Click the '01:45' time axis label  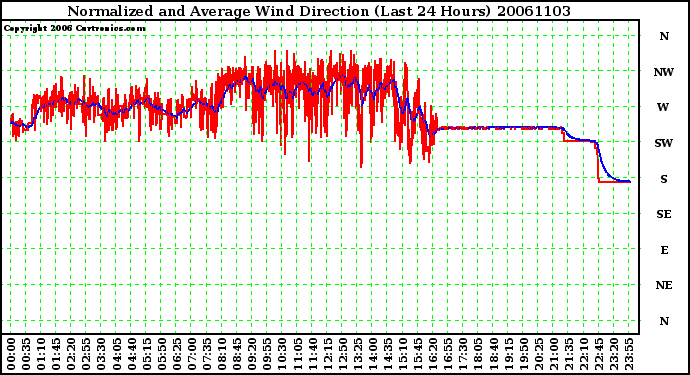[56, 354]
